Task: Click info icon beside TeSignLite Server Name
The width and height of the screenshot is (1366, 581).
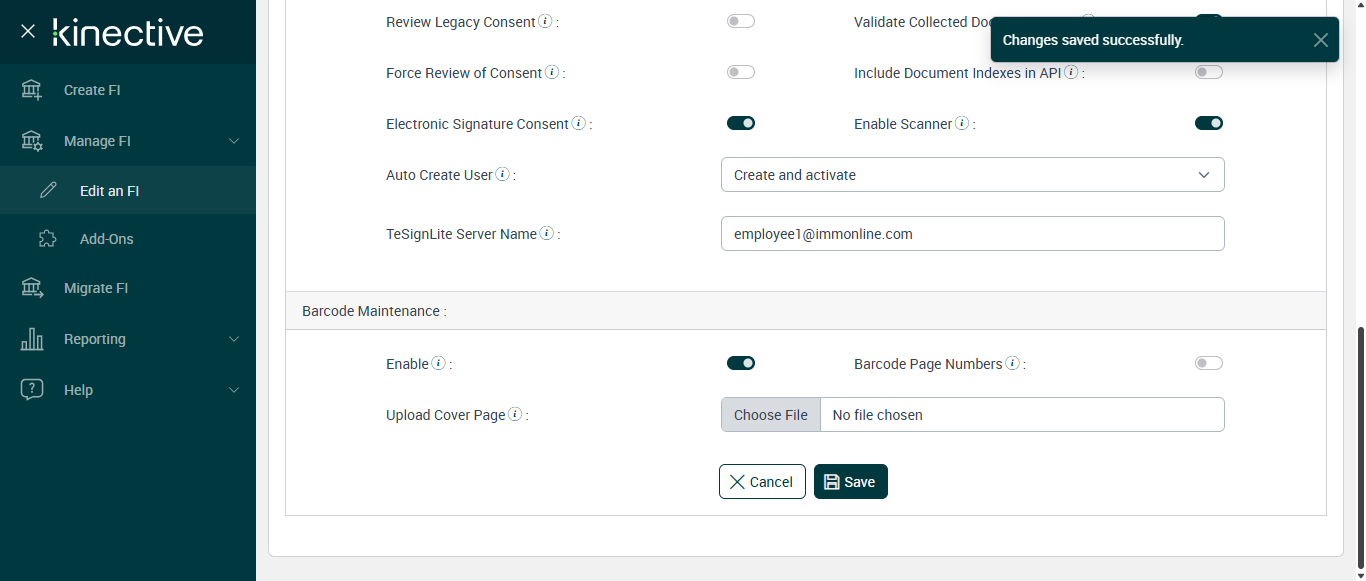Action: 547,233
